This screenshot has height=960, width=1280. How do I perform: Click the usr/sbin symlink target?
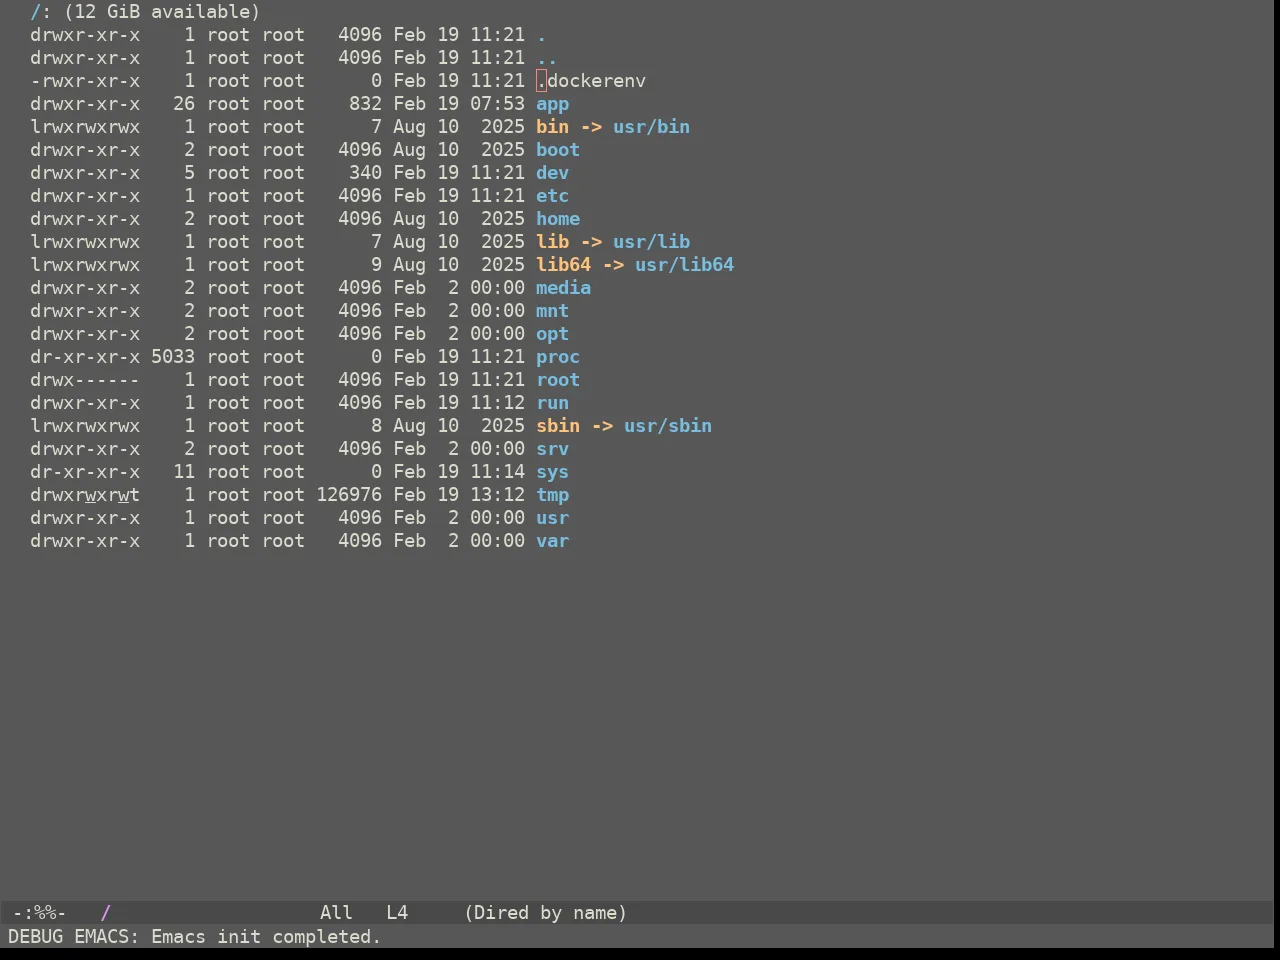pos(668,426)
